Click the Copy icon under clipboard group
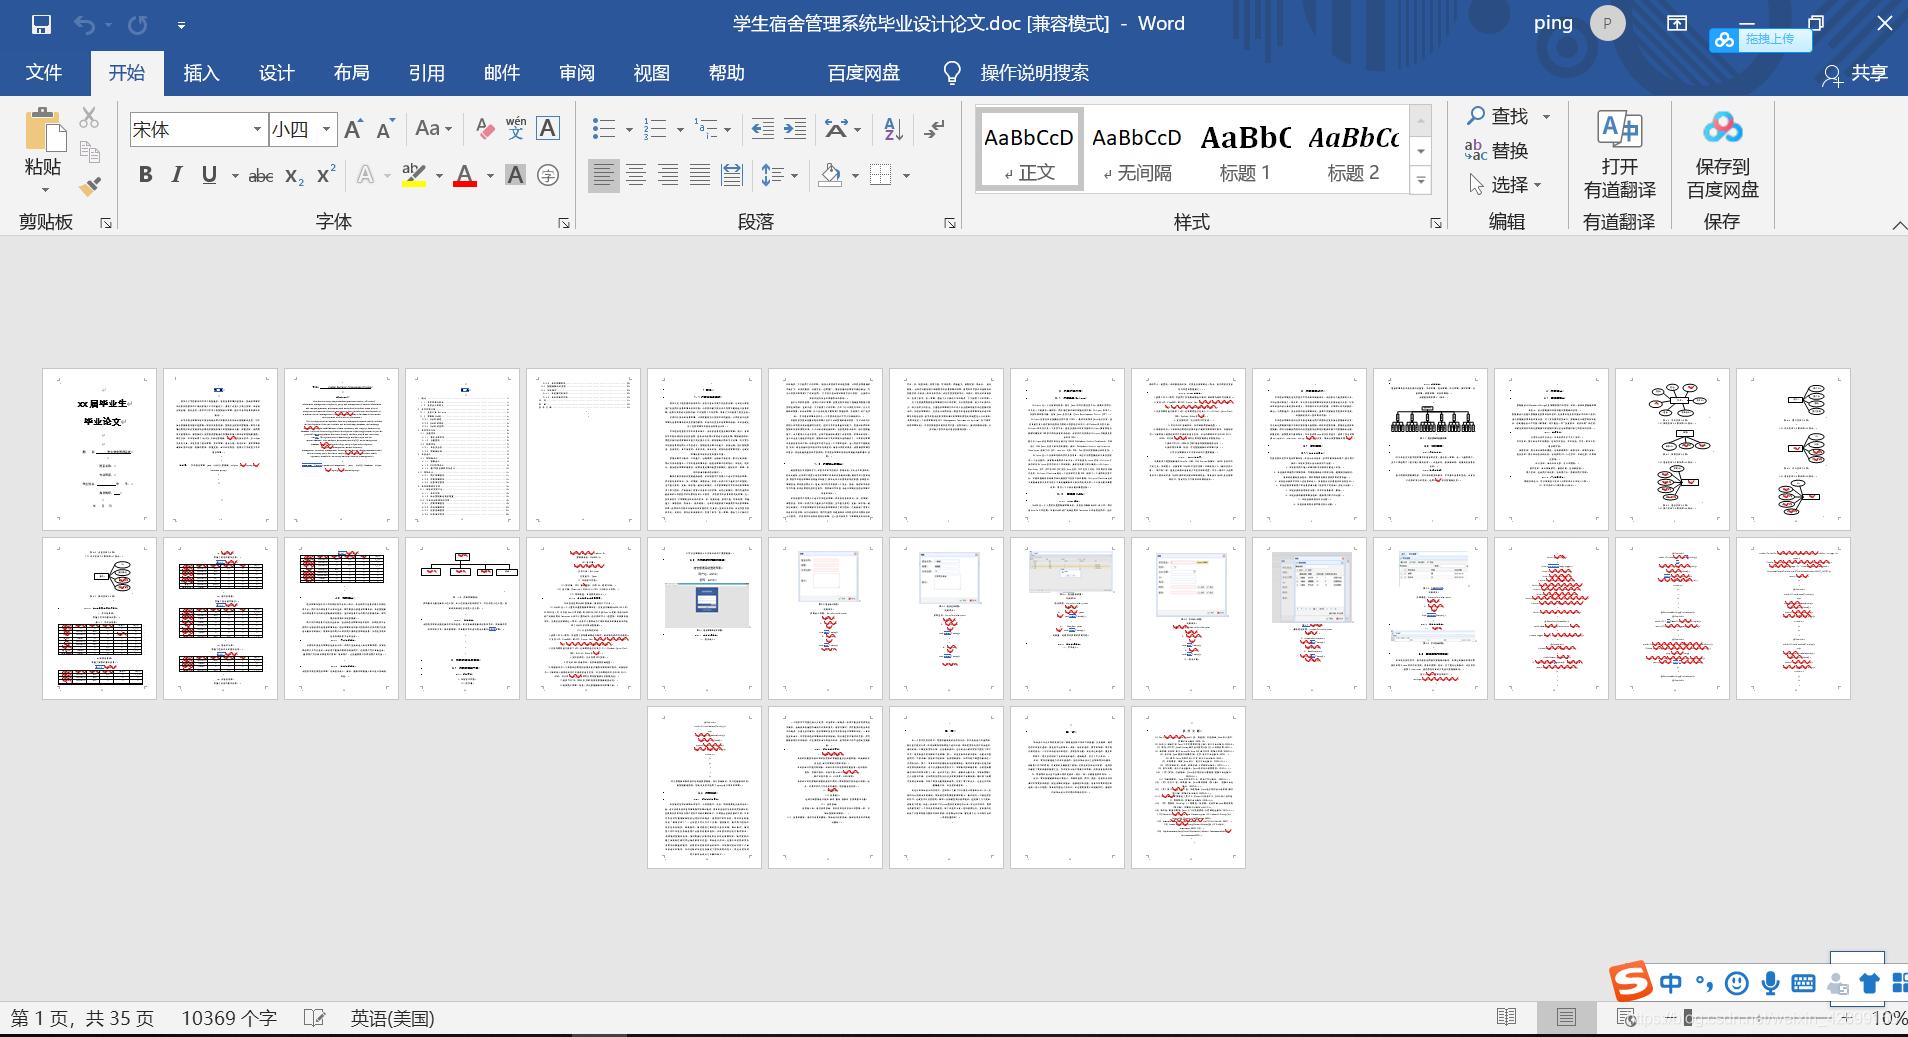 pyautogui.click(x=89, y=152)
